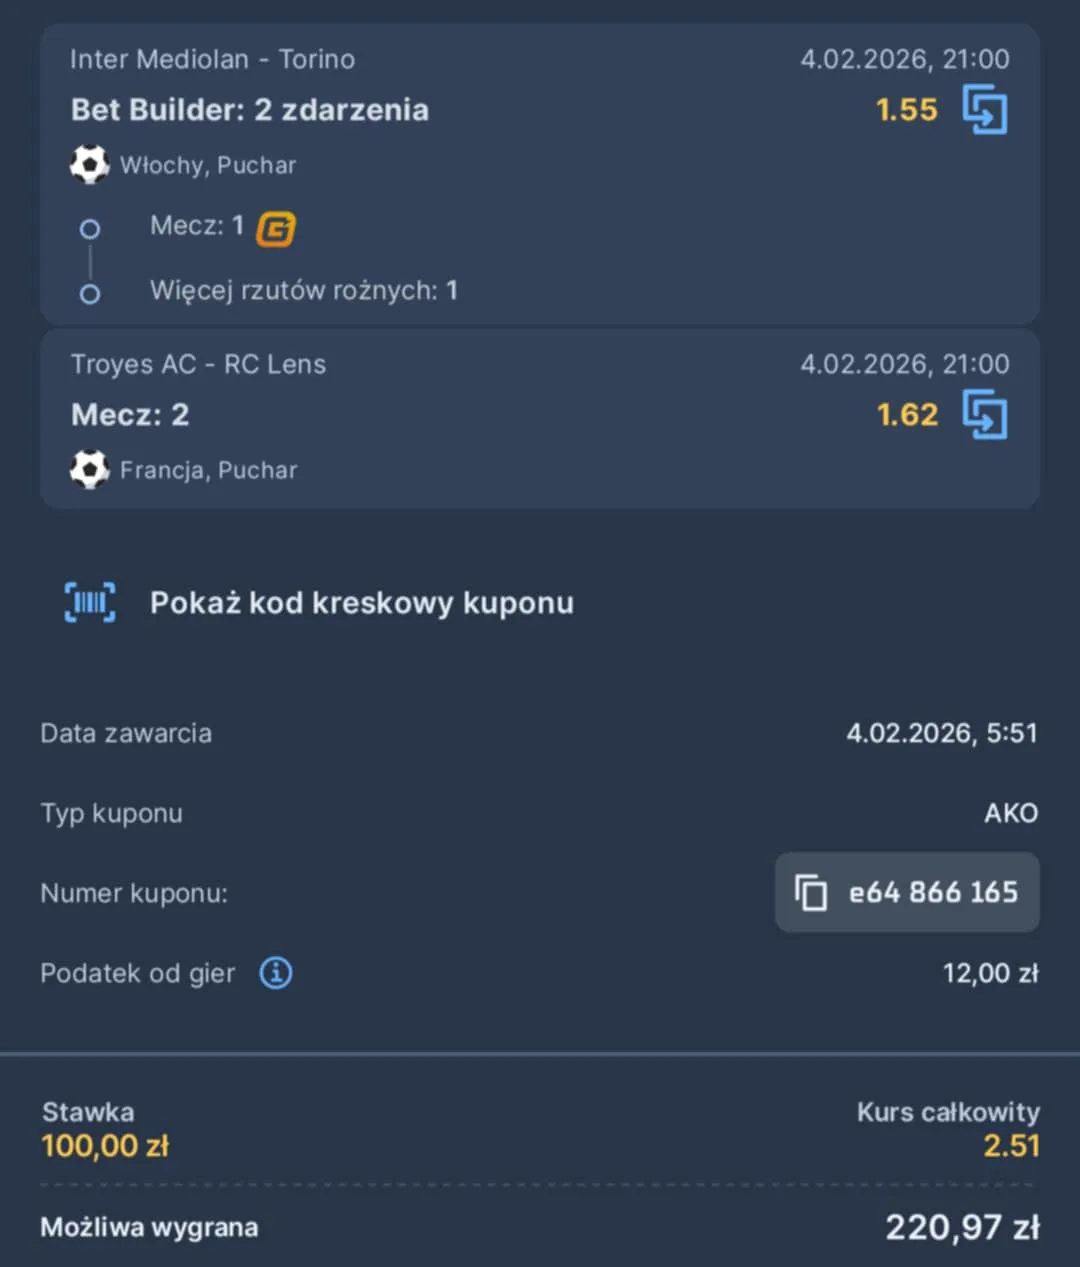Click the barcode icon for the coupon
The height and width of the screenshot is (1267, 1080).
89,601
